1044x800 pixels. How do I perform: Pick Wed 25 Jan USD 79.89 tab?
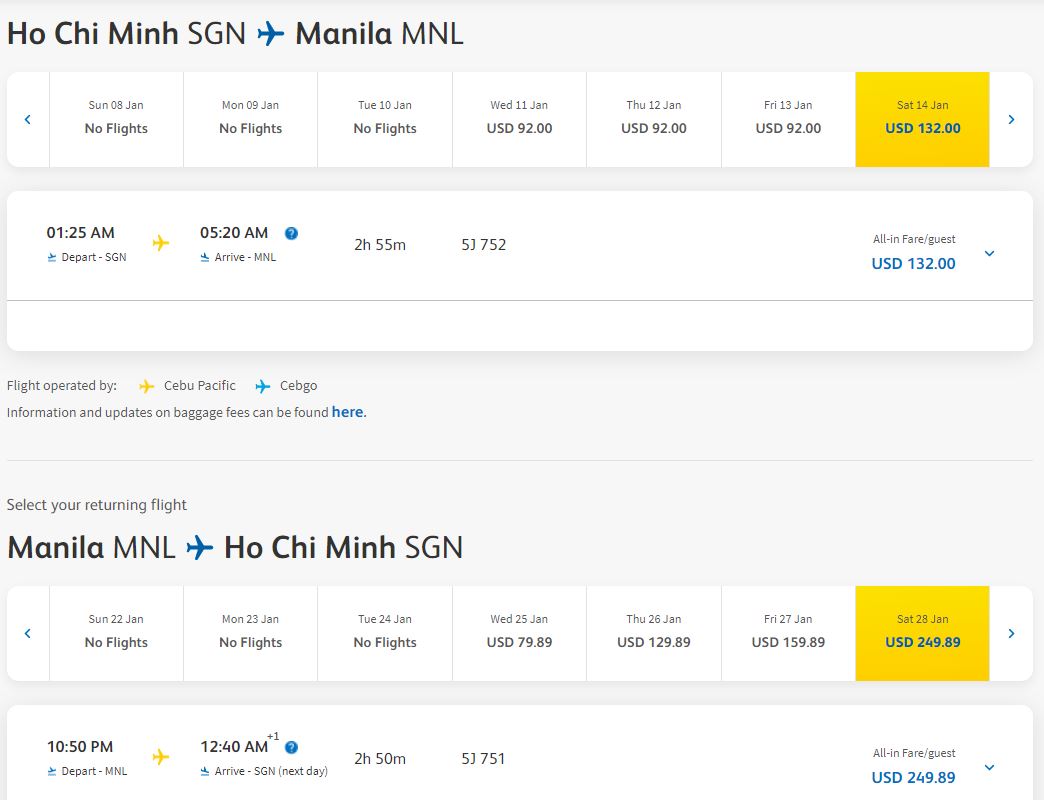pyautogui.click(x=519, y=633)
